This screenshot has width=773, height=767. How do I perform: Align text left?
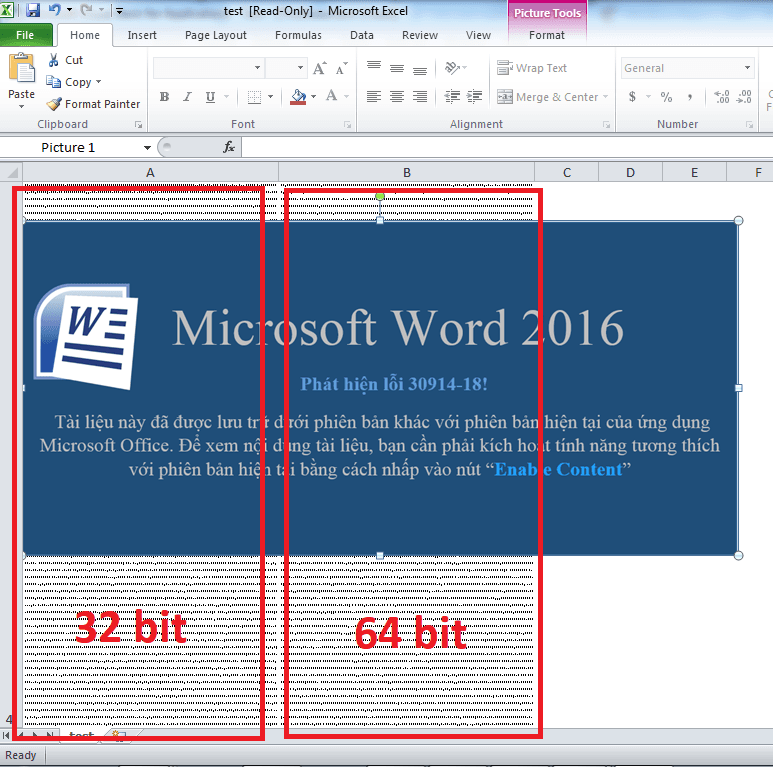[374, 97]
